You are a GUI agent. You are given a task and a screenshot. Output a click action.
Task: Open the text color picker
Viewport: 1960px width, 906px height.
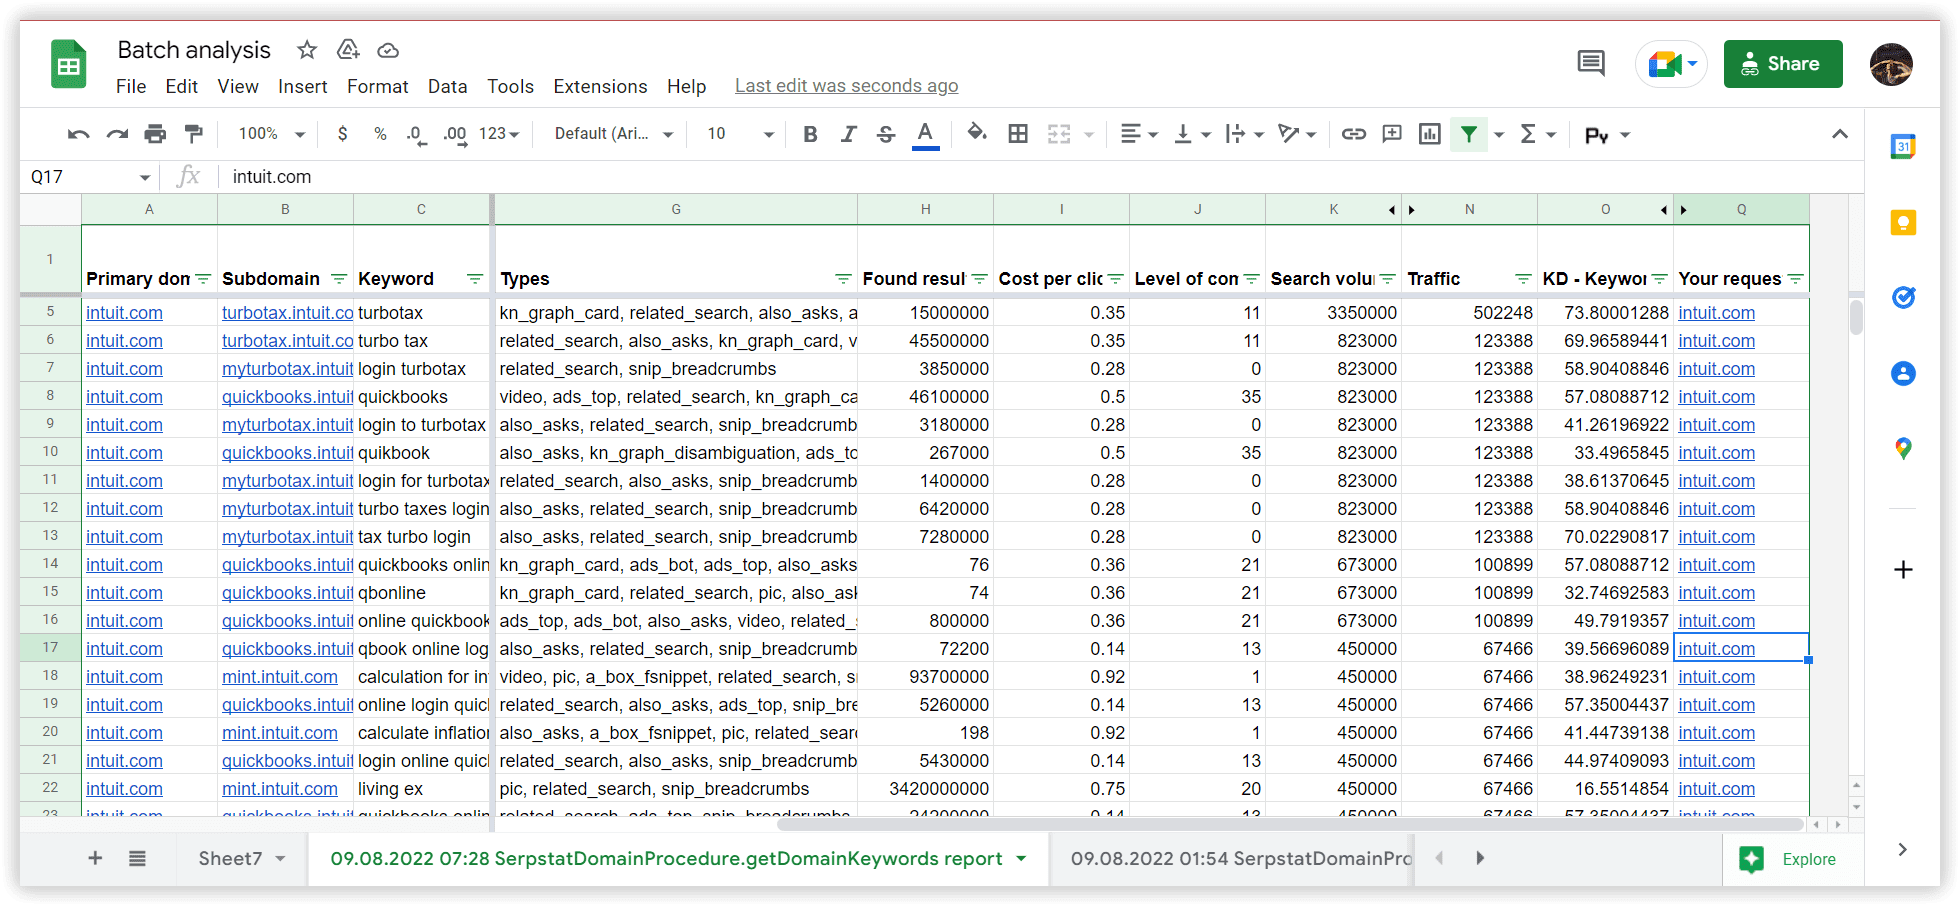coord(926,135)
